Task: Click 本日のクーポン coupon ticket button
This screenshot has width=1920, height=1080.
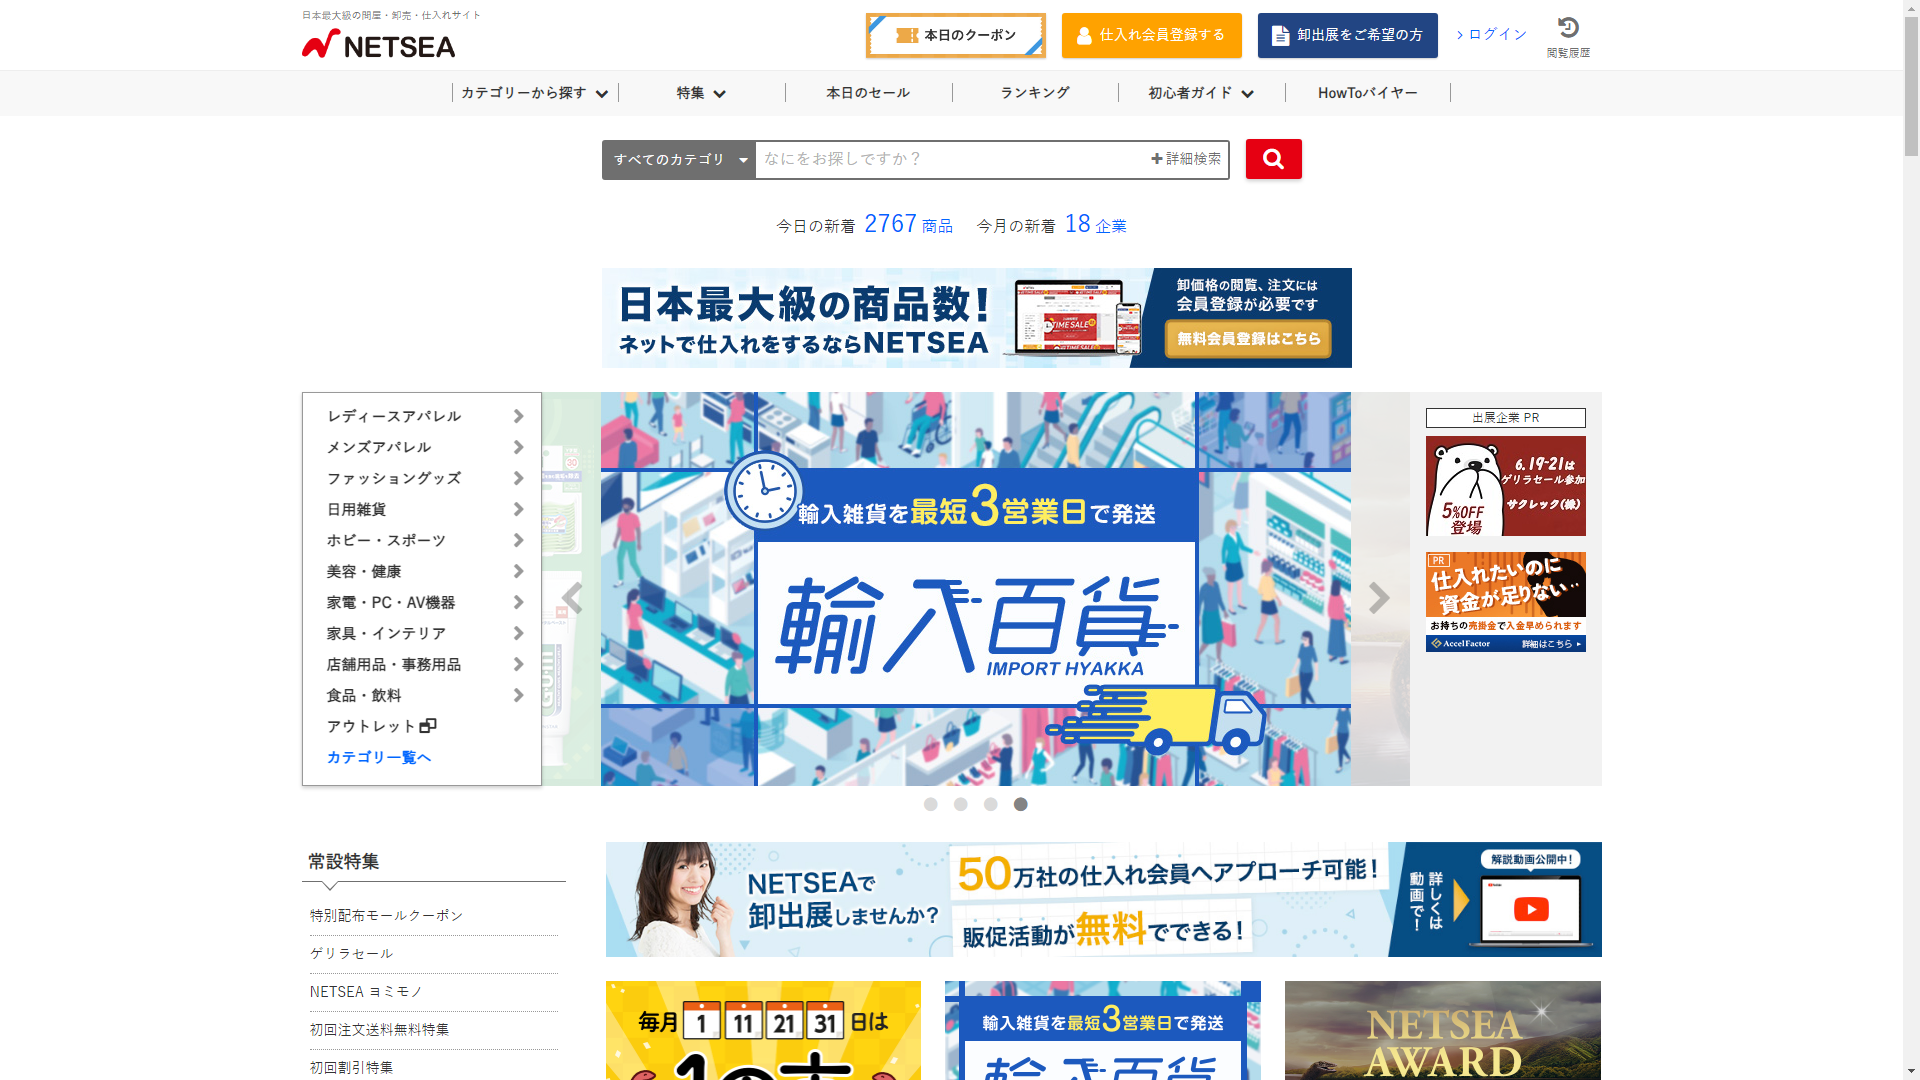Action: (x=955, y=35)
